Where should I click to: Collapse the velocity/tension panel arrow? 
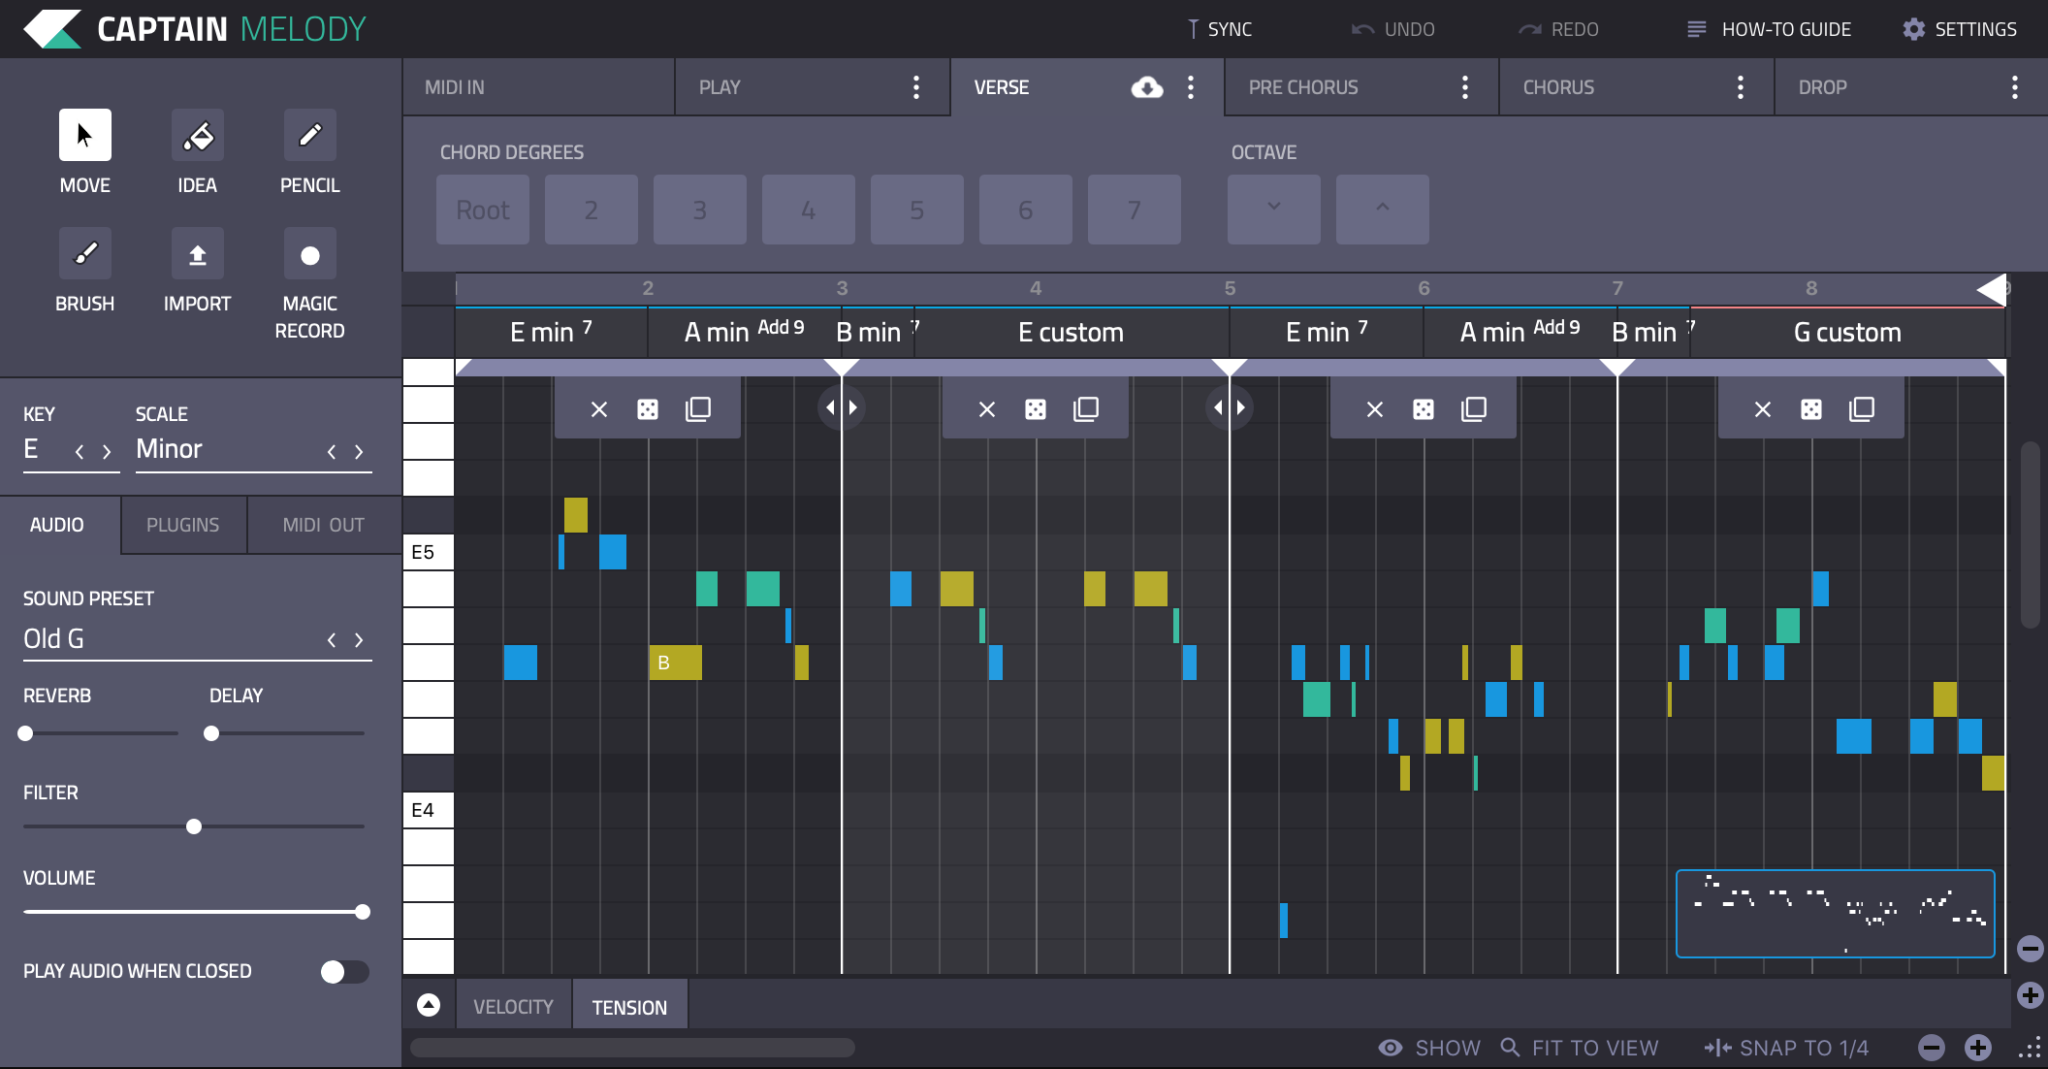[428, 1005]
